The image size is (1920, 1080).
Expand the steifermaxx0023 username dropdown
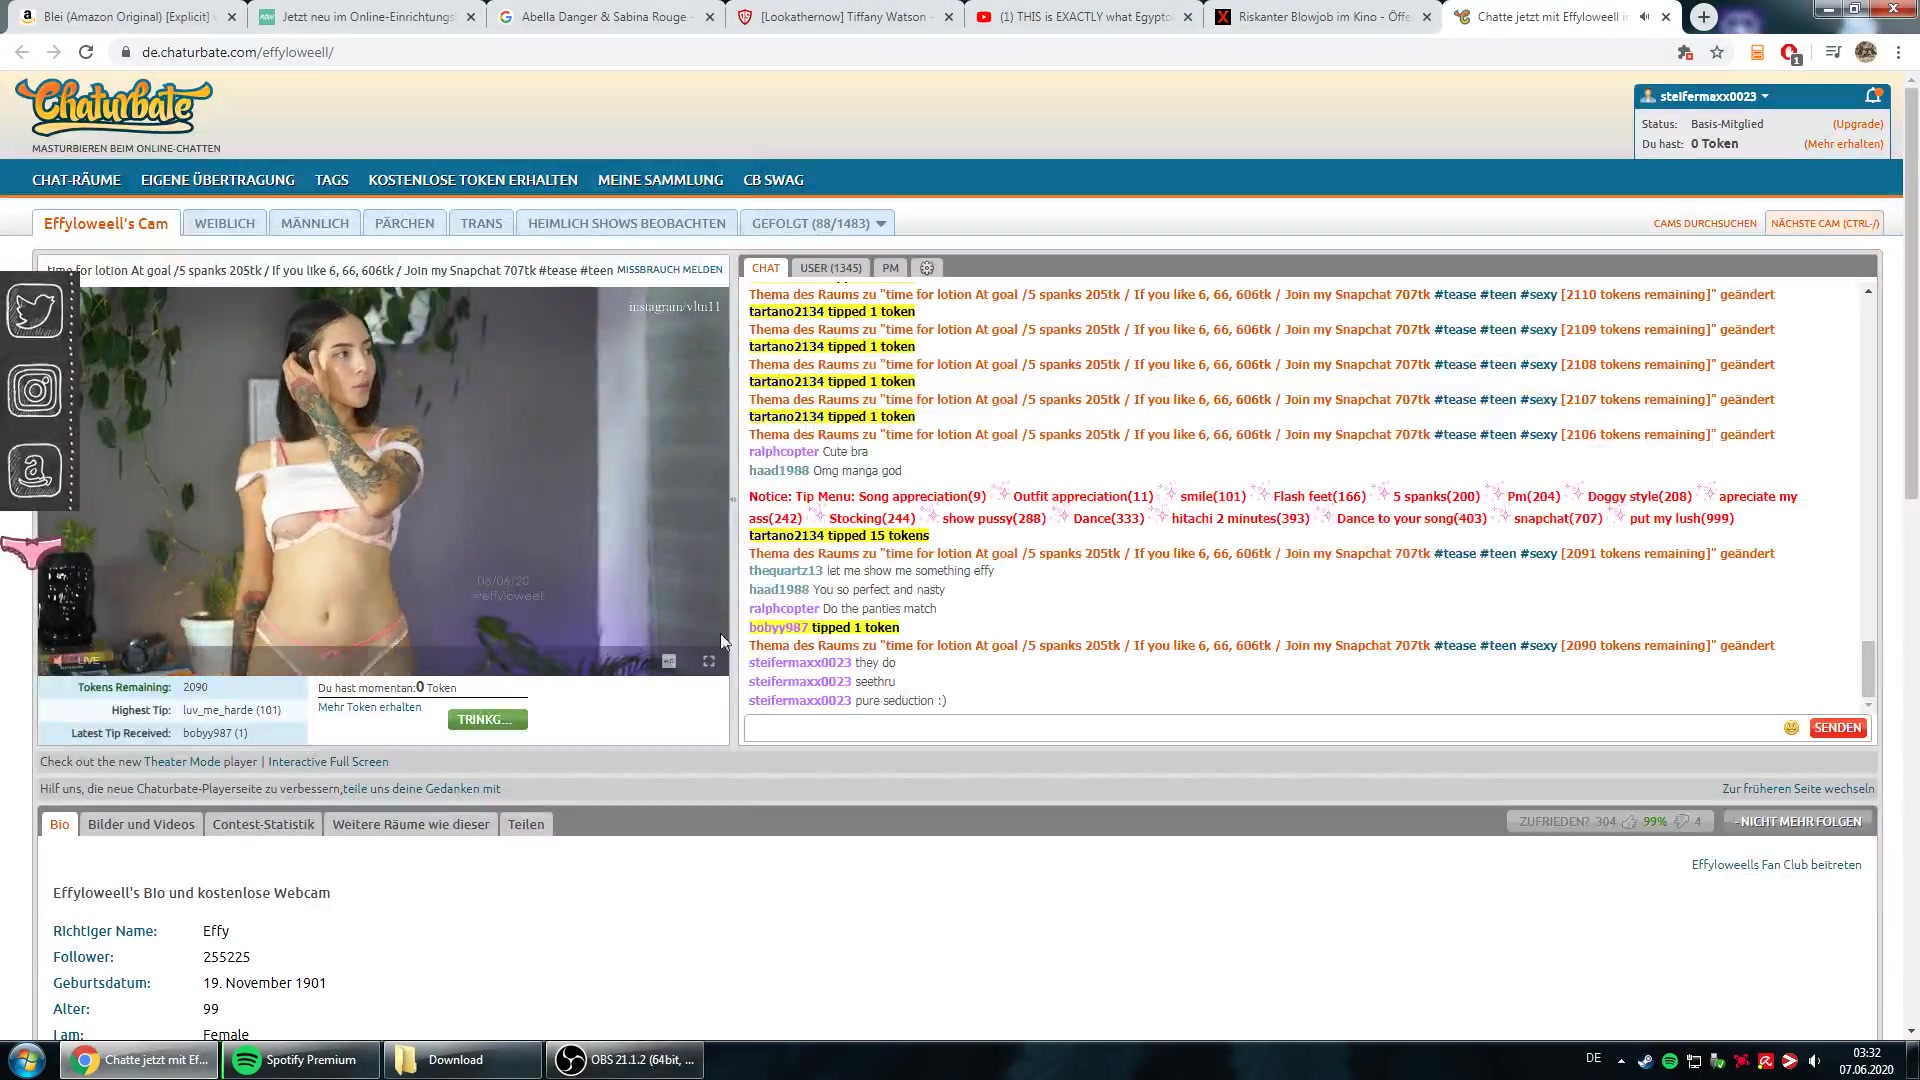(x=1765, y=96)
